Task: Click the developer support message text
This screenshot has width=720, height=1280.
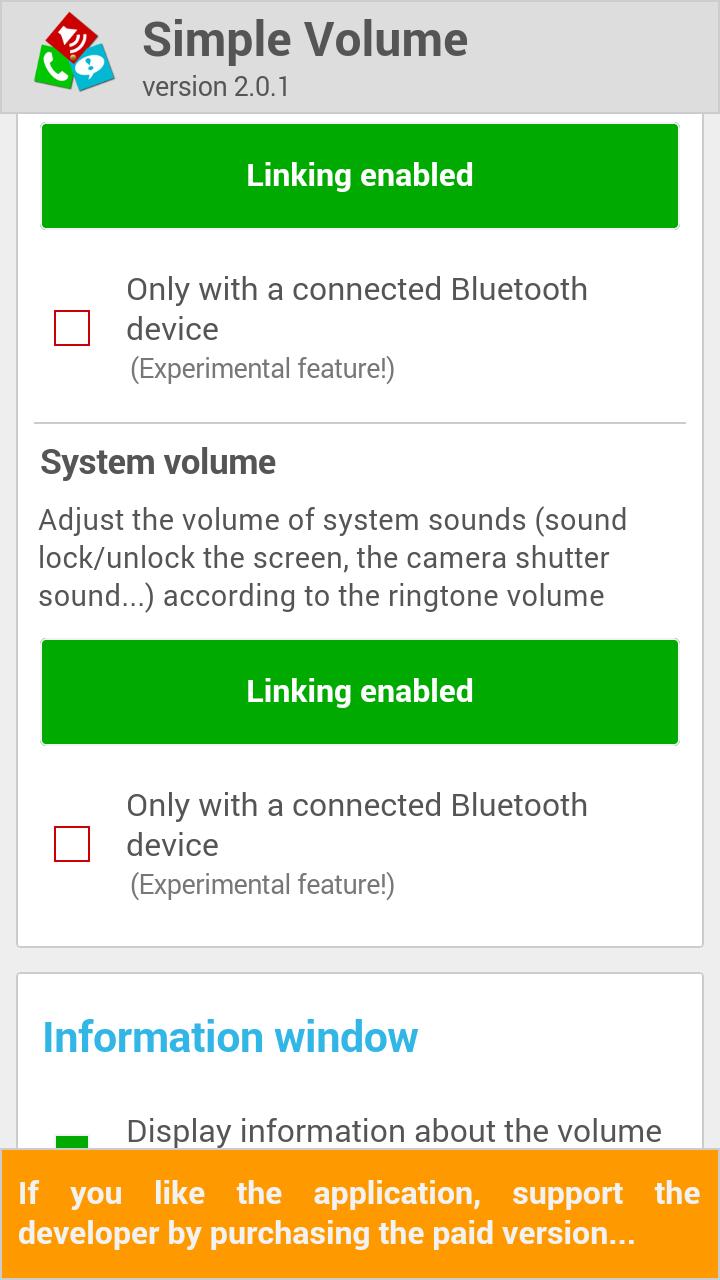Action: 360,1213
